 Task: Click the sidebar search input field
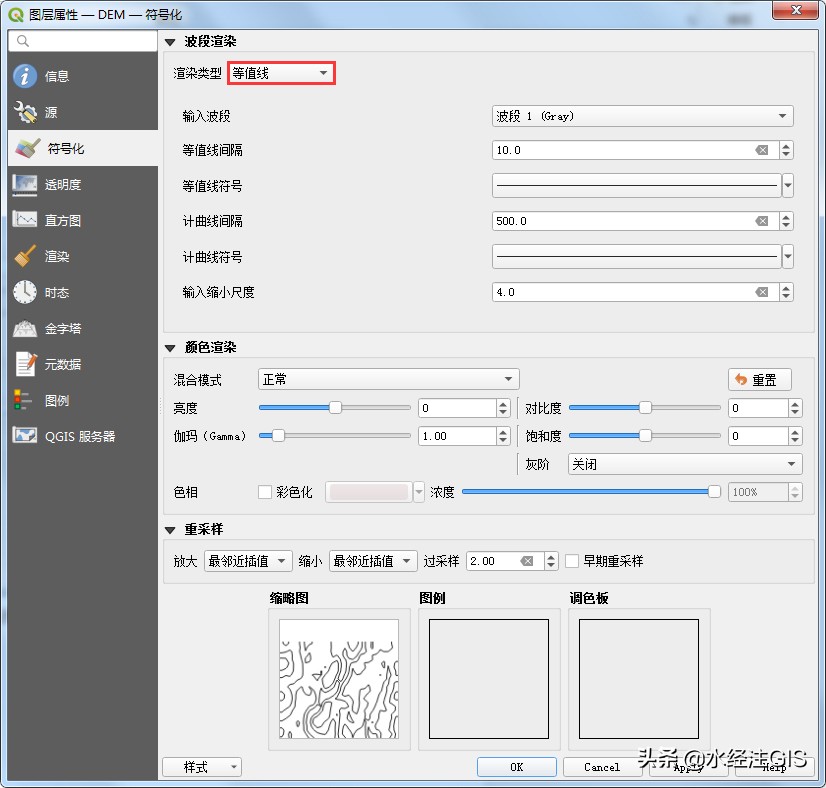83,41
